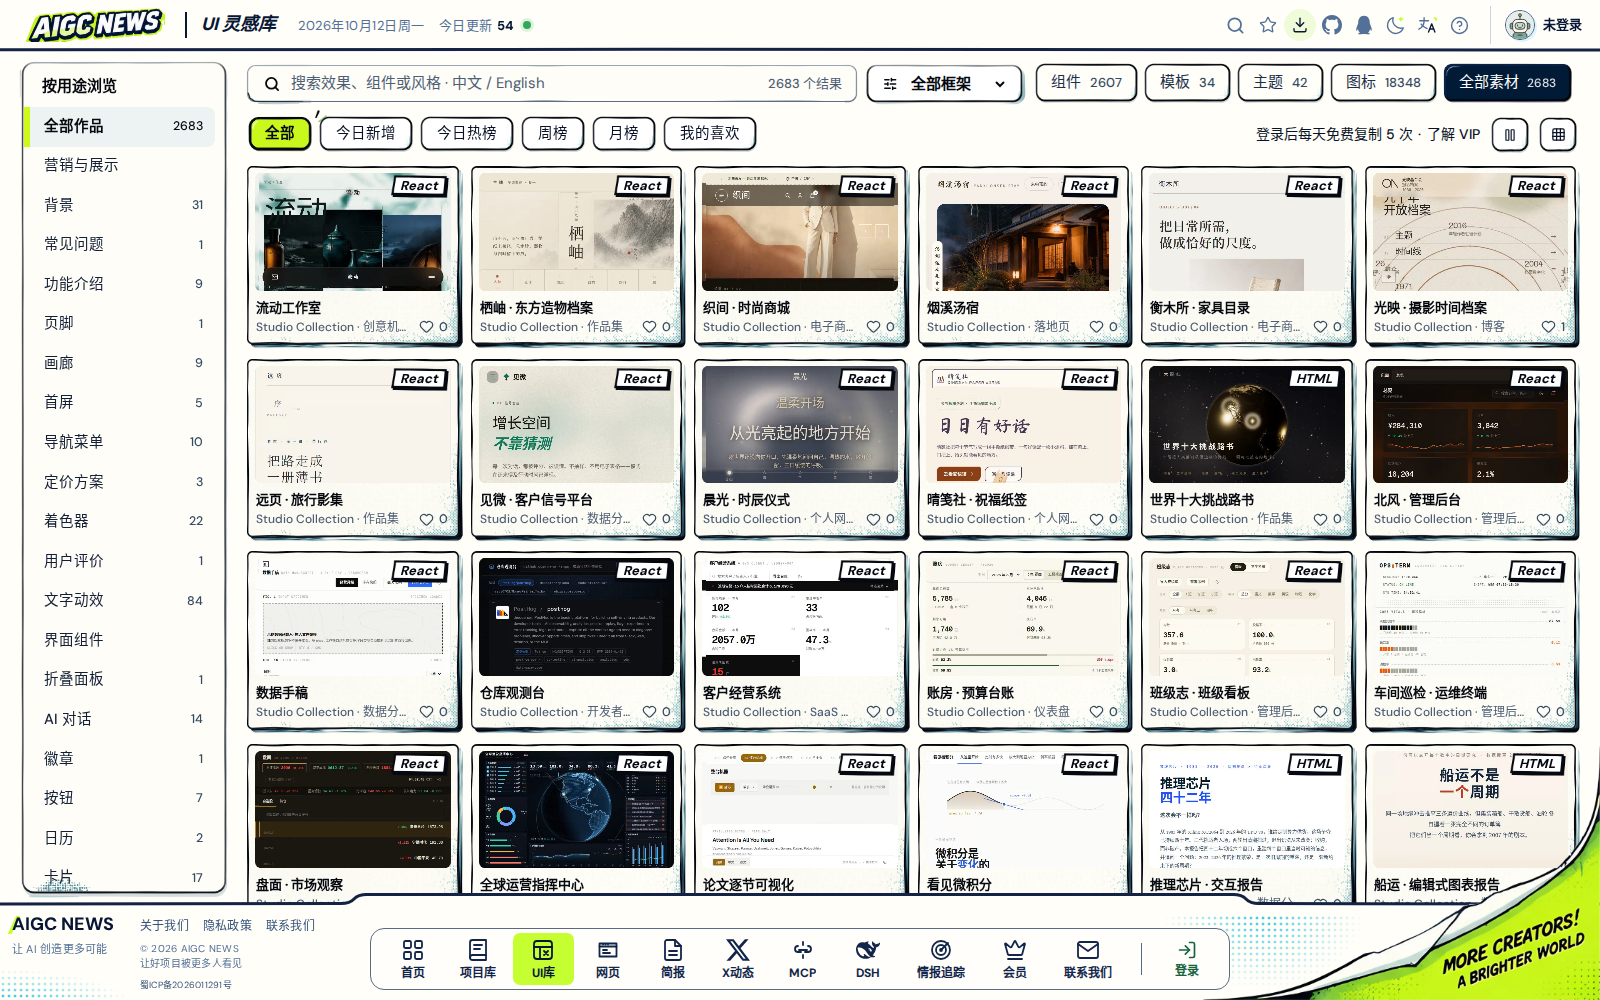1600x1000 pixels.
Task: Open the GitHub icon link
Action: point(1332,26)
